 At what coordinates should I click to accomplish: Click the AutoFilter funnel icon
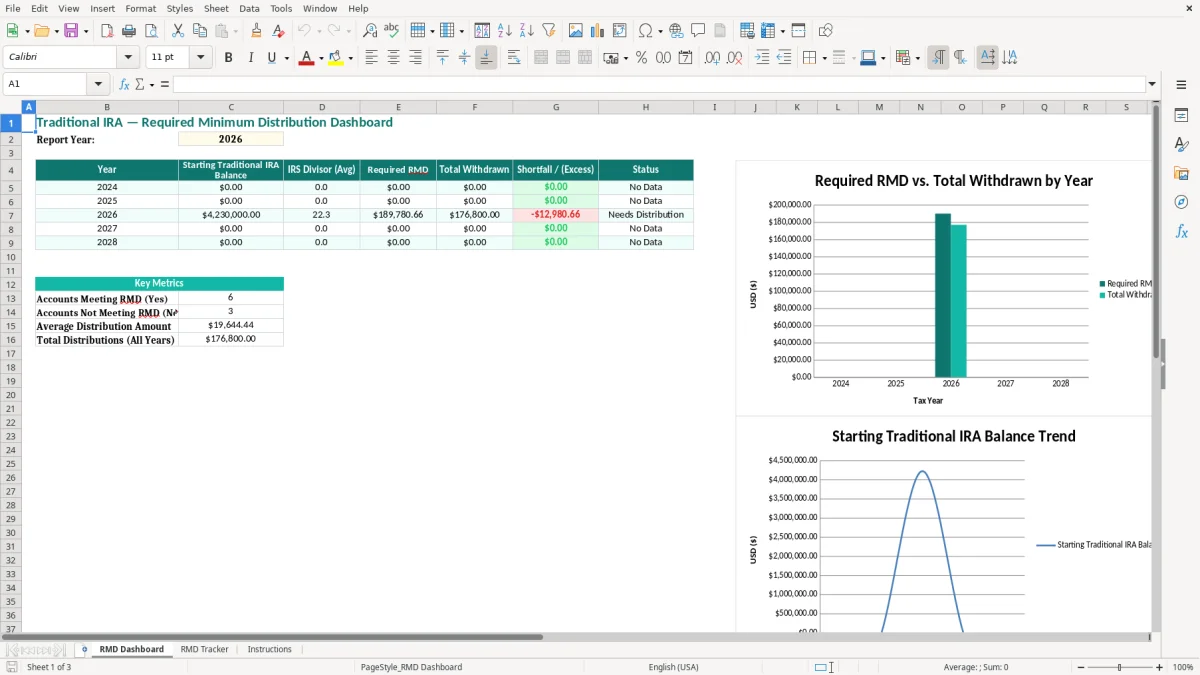point(548,31)
